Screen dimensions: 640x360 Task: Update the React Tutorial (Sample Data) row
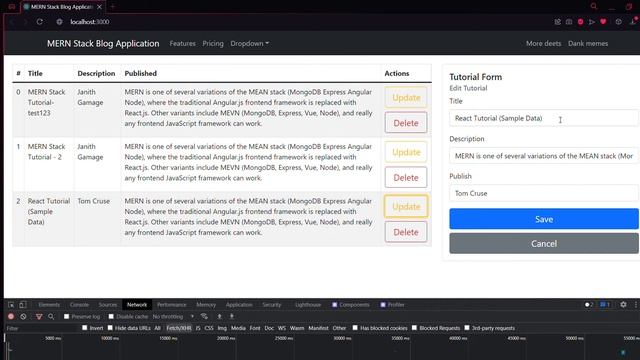pyautogui.click(x=406, y=207)
